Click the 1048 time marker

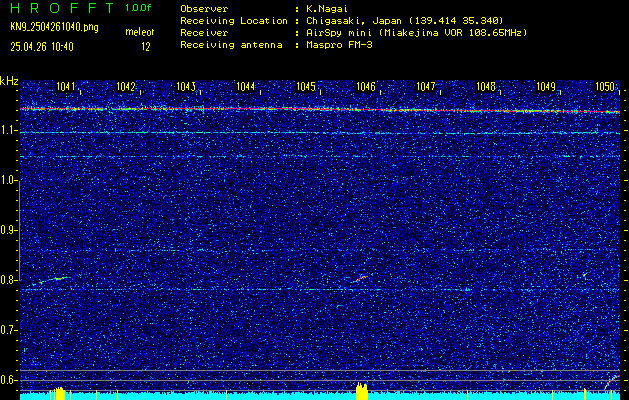(486, 86)
